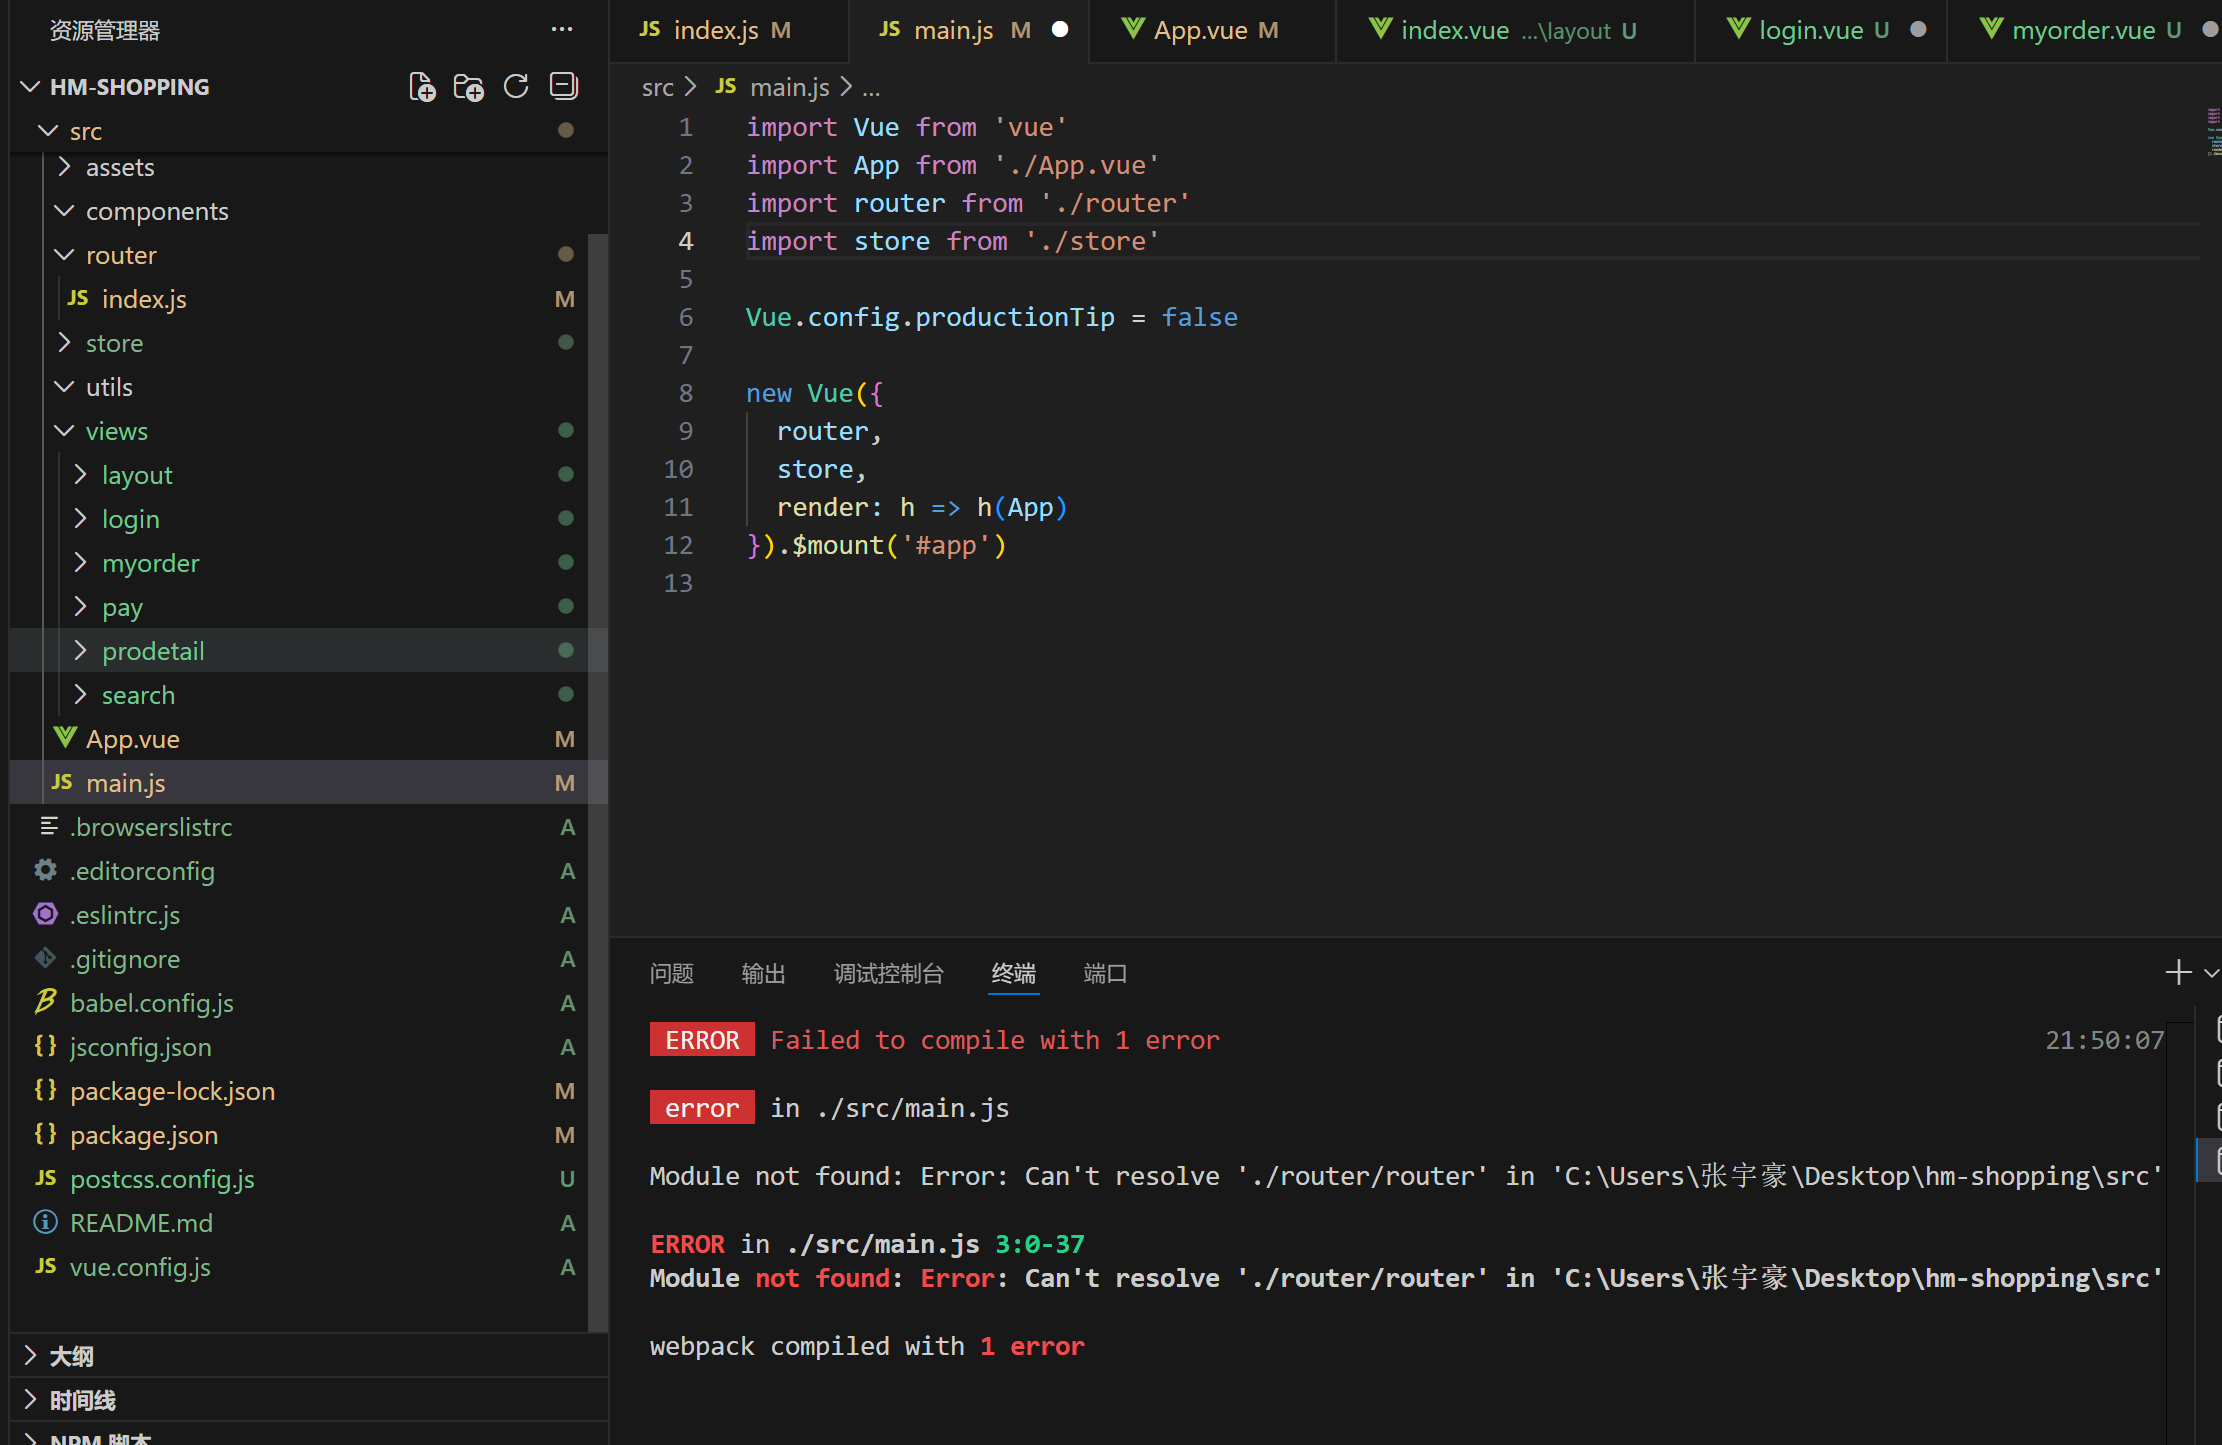Image resolution: width=2222 pixels, height=1445 pixels.
Task: Click src in the breadcrumb path
Action: pyautogui.click(x=657, y=88)
